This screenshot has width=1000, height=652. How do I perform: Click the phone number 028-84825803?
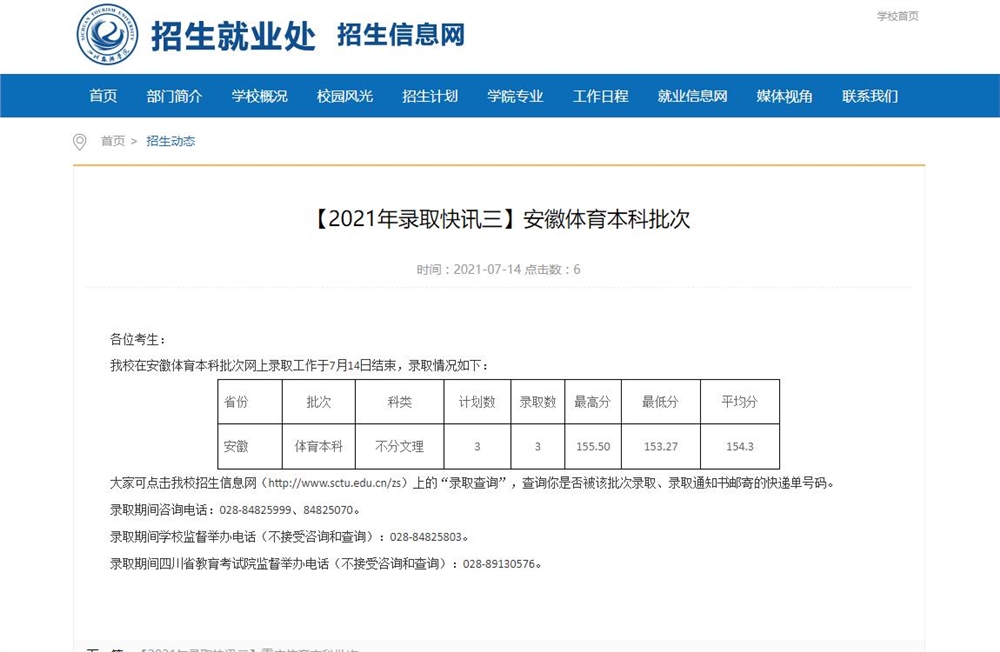pos(425,537)
